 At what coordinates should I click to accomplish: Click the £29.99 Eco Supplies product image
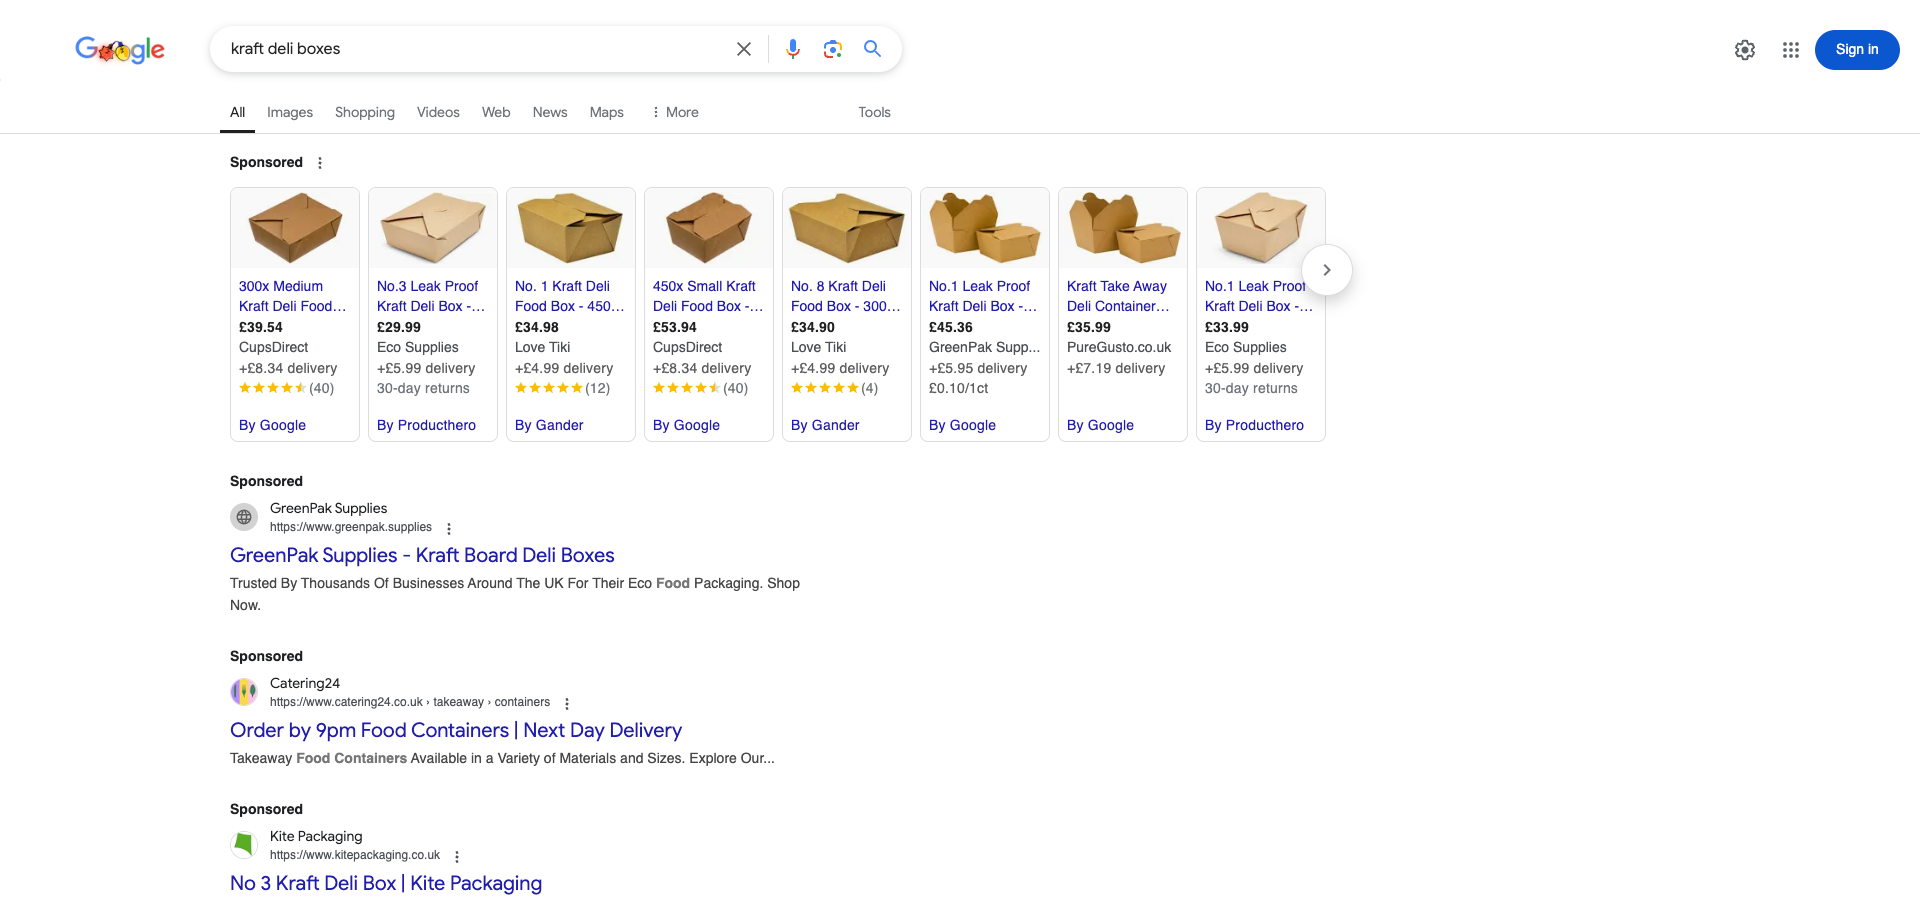coord(433,228)
